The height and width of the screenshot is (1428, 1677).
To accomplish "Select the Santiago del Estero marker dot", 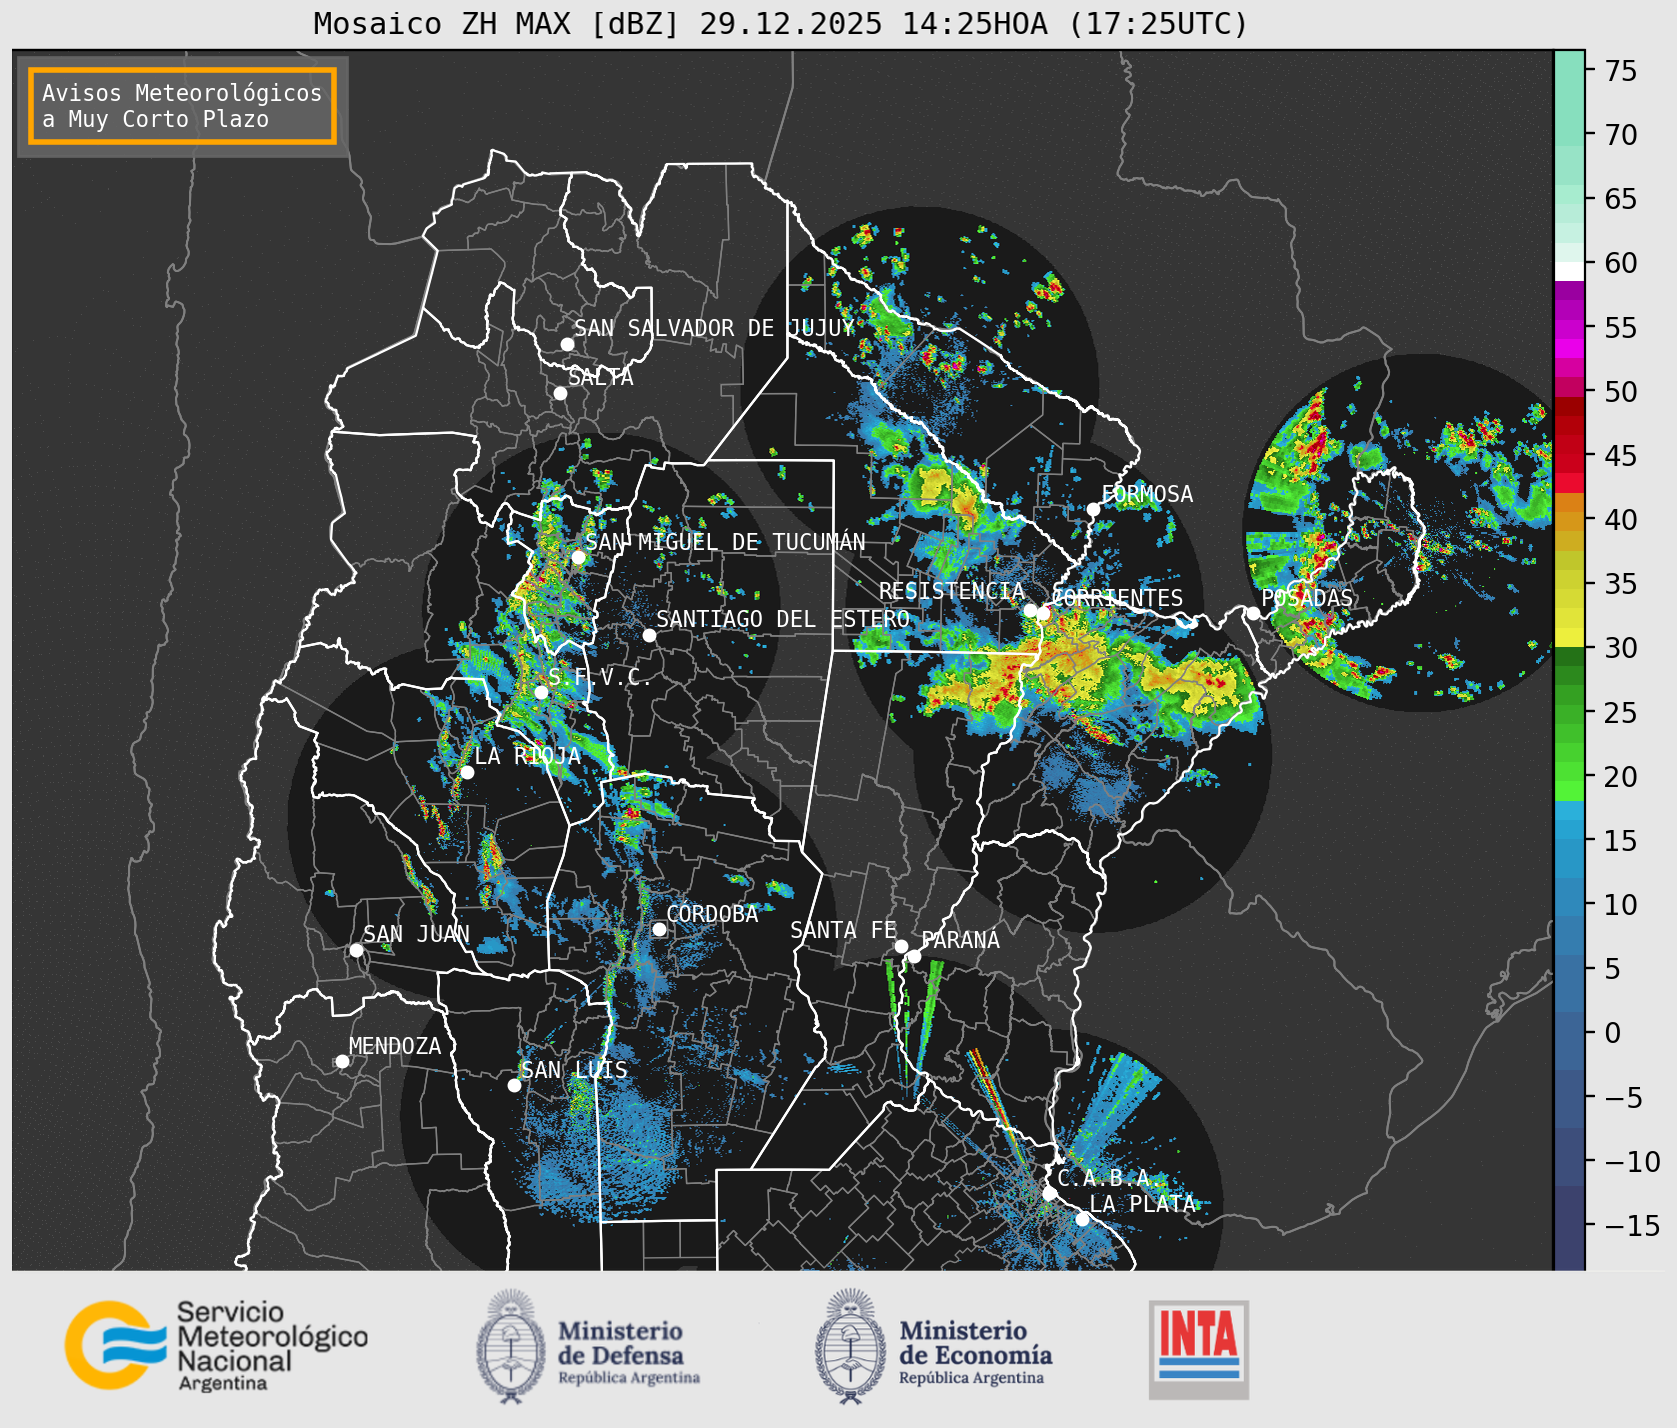I will [x=649, y=635].
